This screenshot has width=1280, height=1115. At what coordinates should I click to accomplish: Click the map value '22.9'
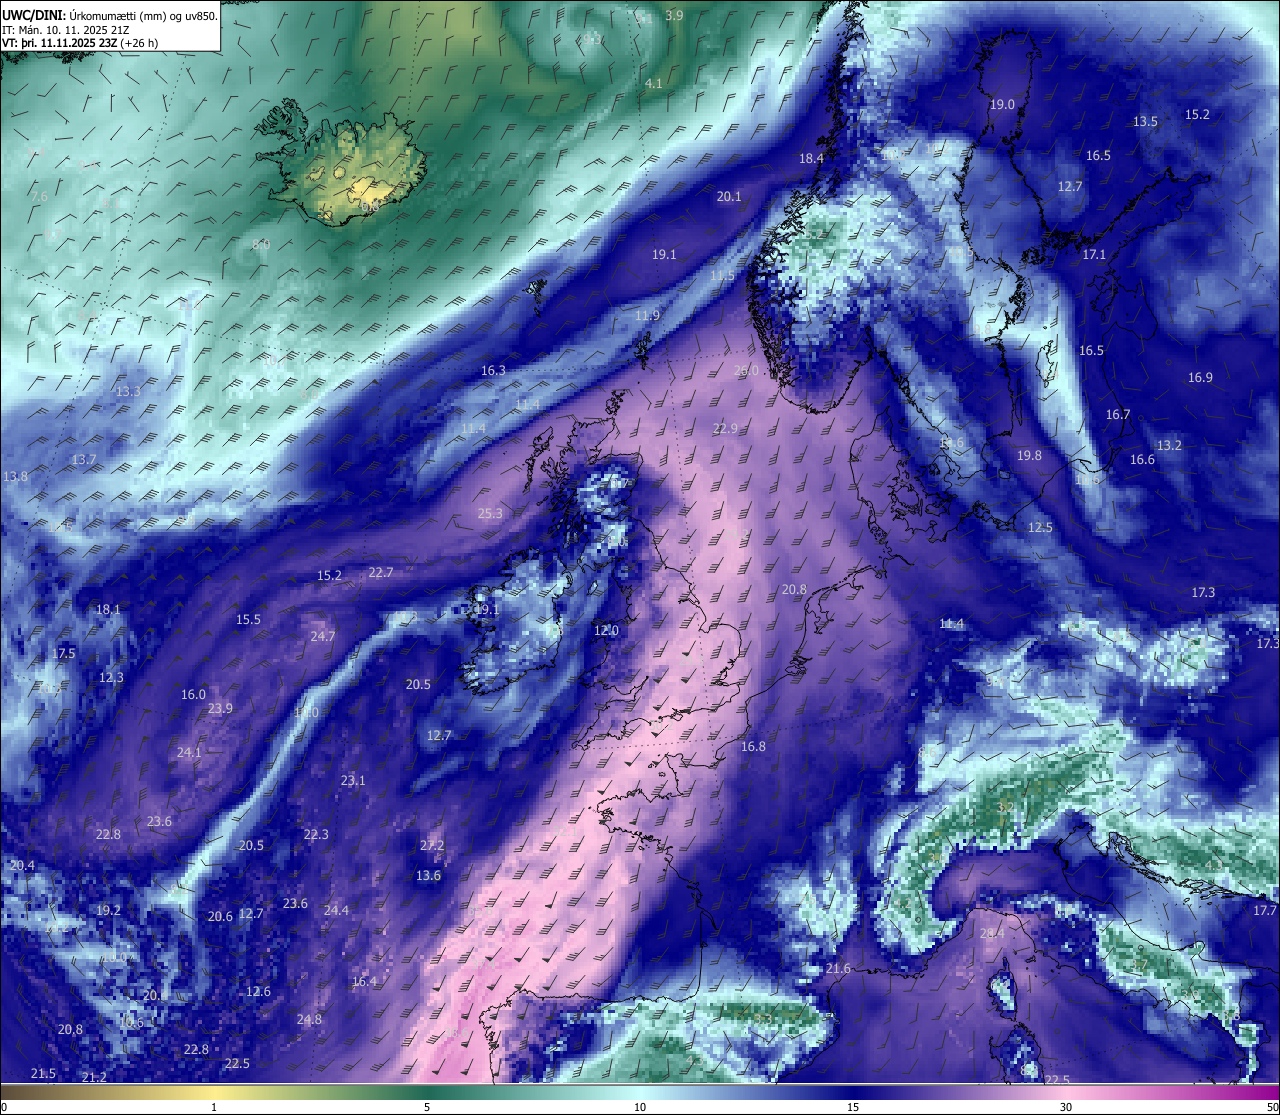tap(725, 428)
